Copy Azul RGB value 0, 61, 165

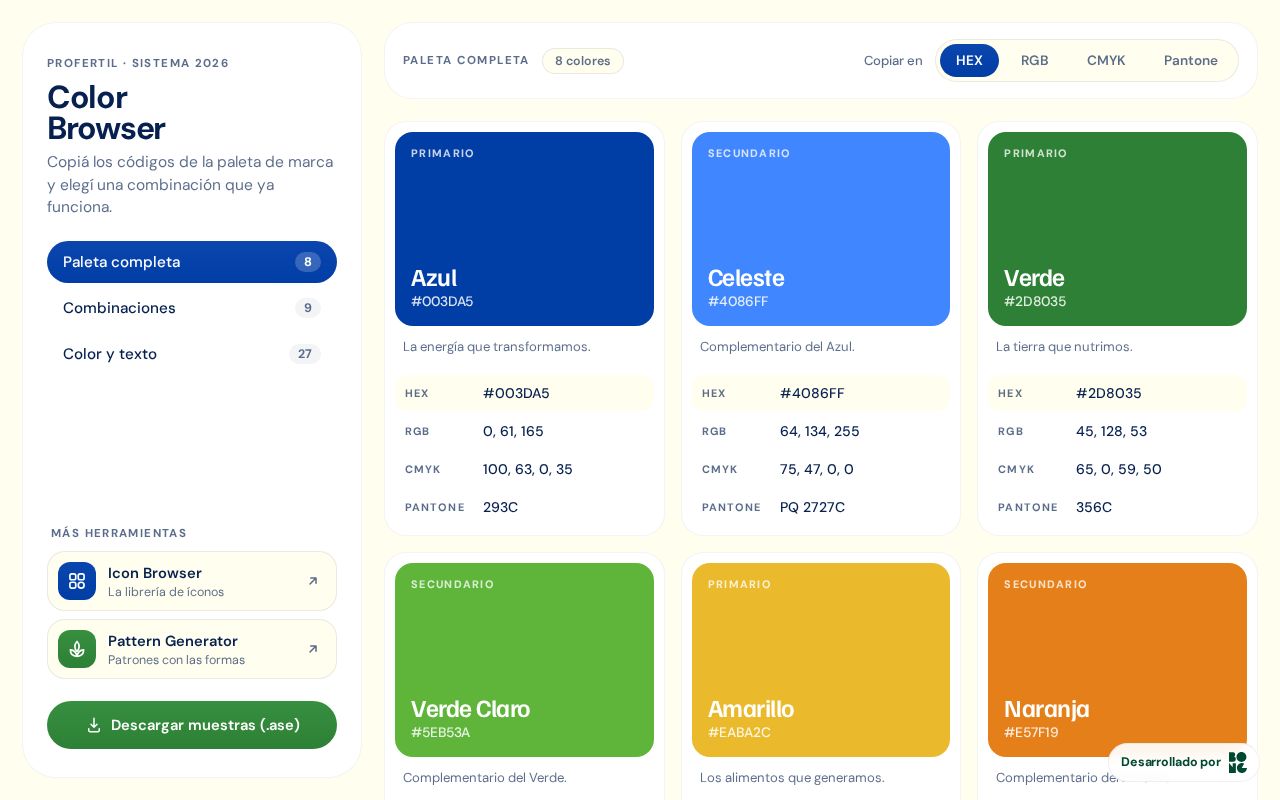coord(524,431)
